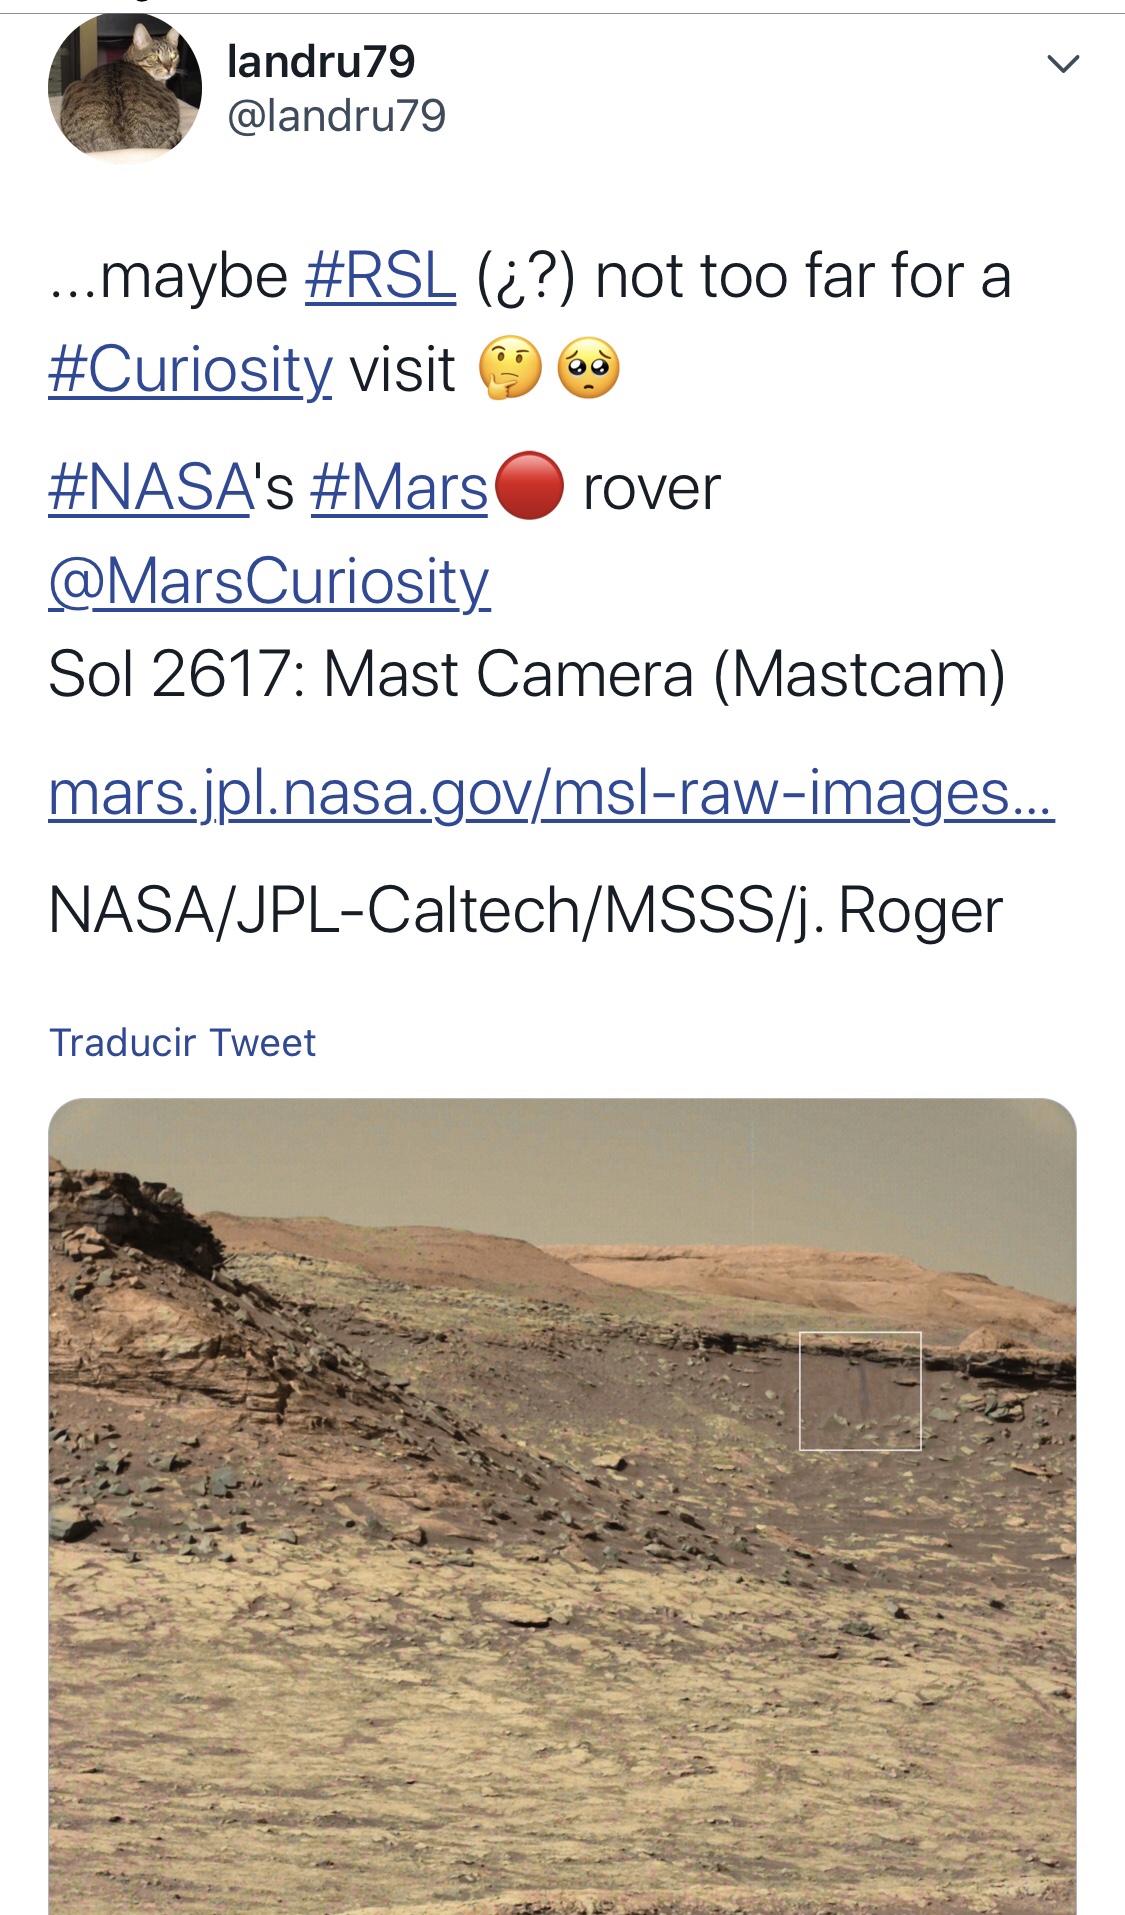Visit the @MarsCuriosity mention

click(269, 581)
